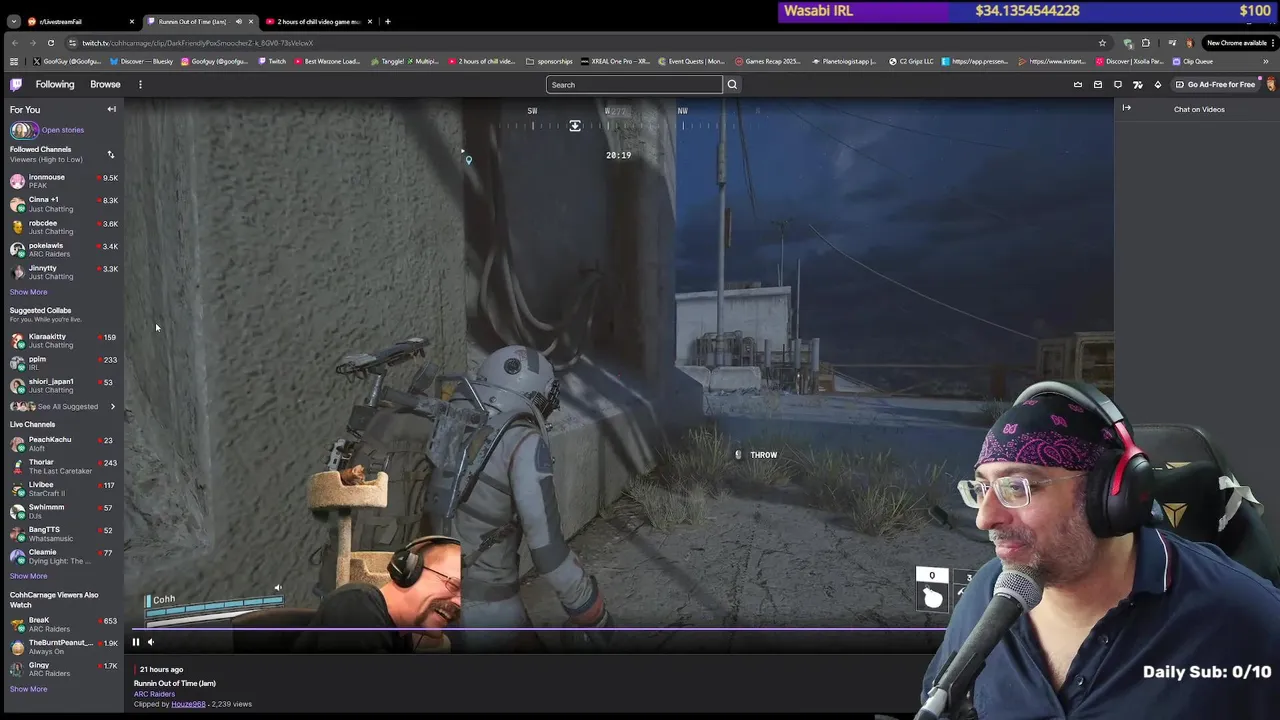
Task: Seek in the clip progress bar
Action: (x=540, y=630)
